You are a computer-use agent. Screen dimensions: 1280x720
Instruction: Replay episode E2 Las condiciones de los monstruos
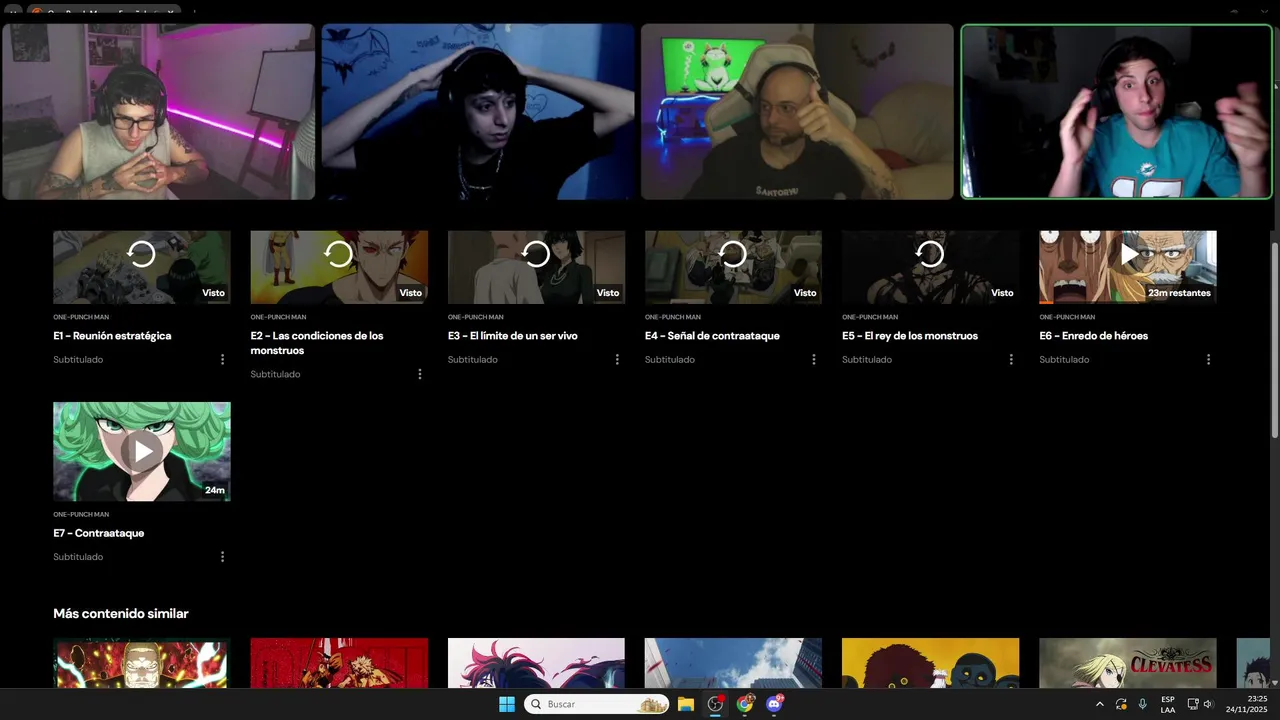[339, 254]
